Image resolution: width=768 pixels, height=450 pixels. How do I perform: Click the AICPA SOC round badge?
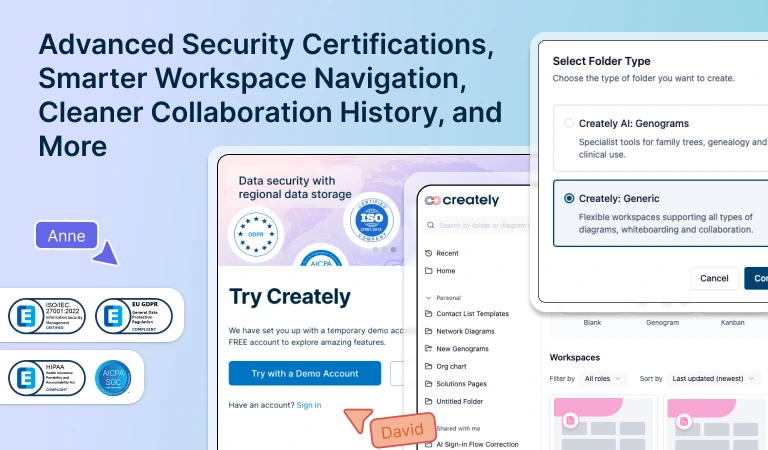[x=113, y=378]
